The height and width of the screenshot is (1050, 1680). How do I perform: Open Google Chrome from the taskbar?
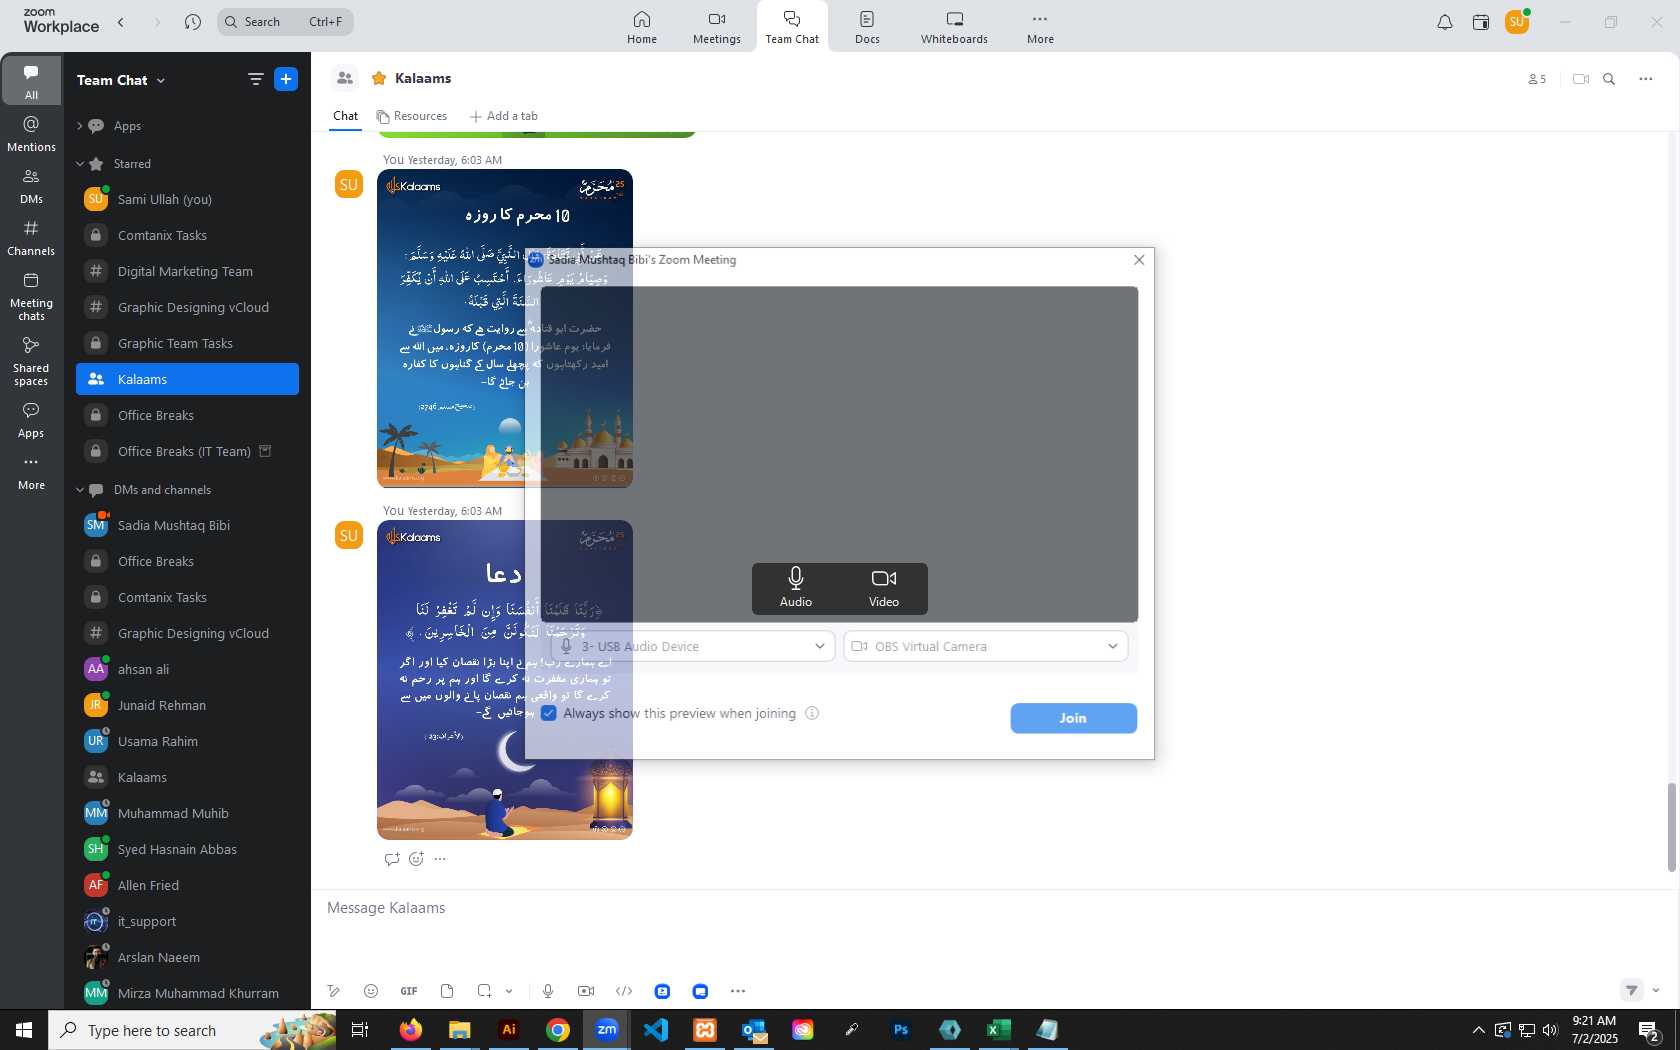(558, 1029)
